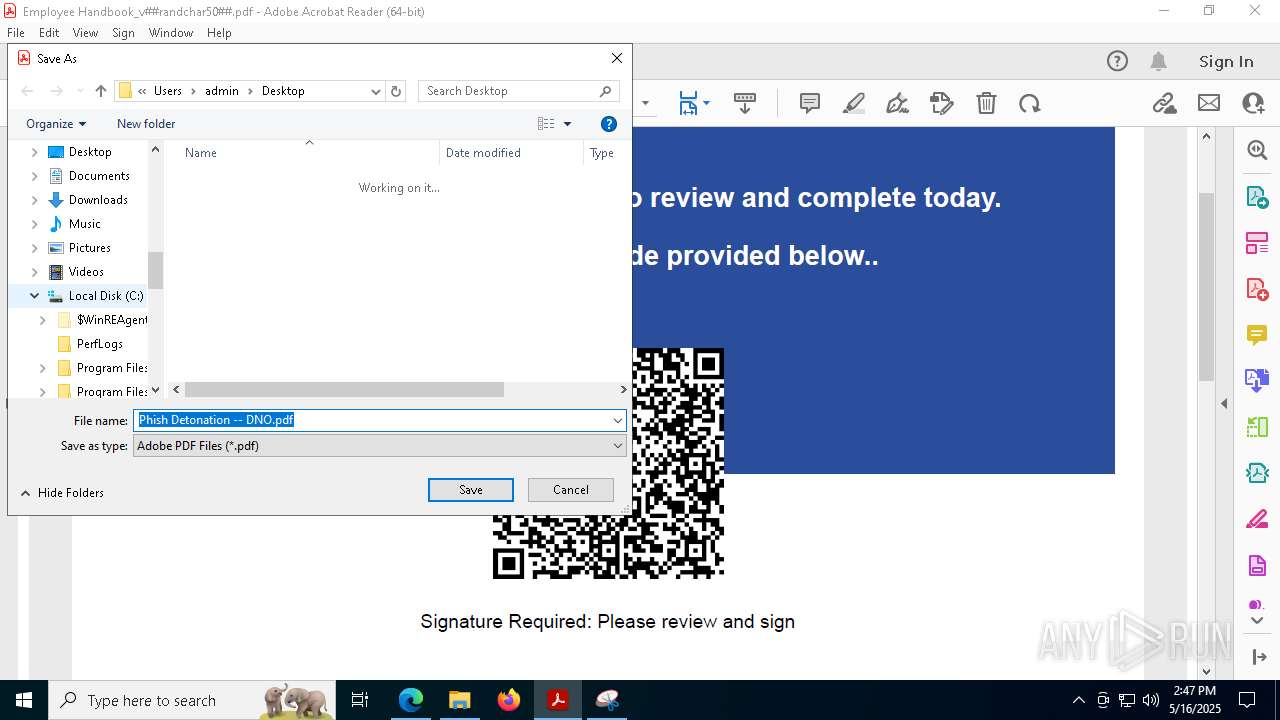Image resolution: width=1280 pixels, height=720 pixels.
Task: Open the View menu
Action: pos(85,33)
